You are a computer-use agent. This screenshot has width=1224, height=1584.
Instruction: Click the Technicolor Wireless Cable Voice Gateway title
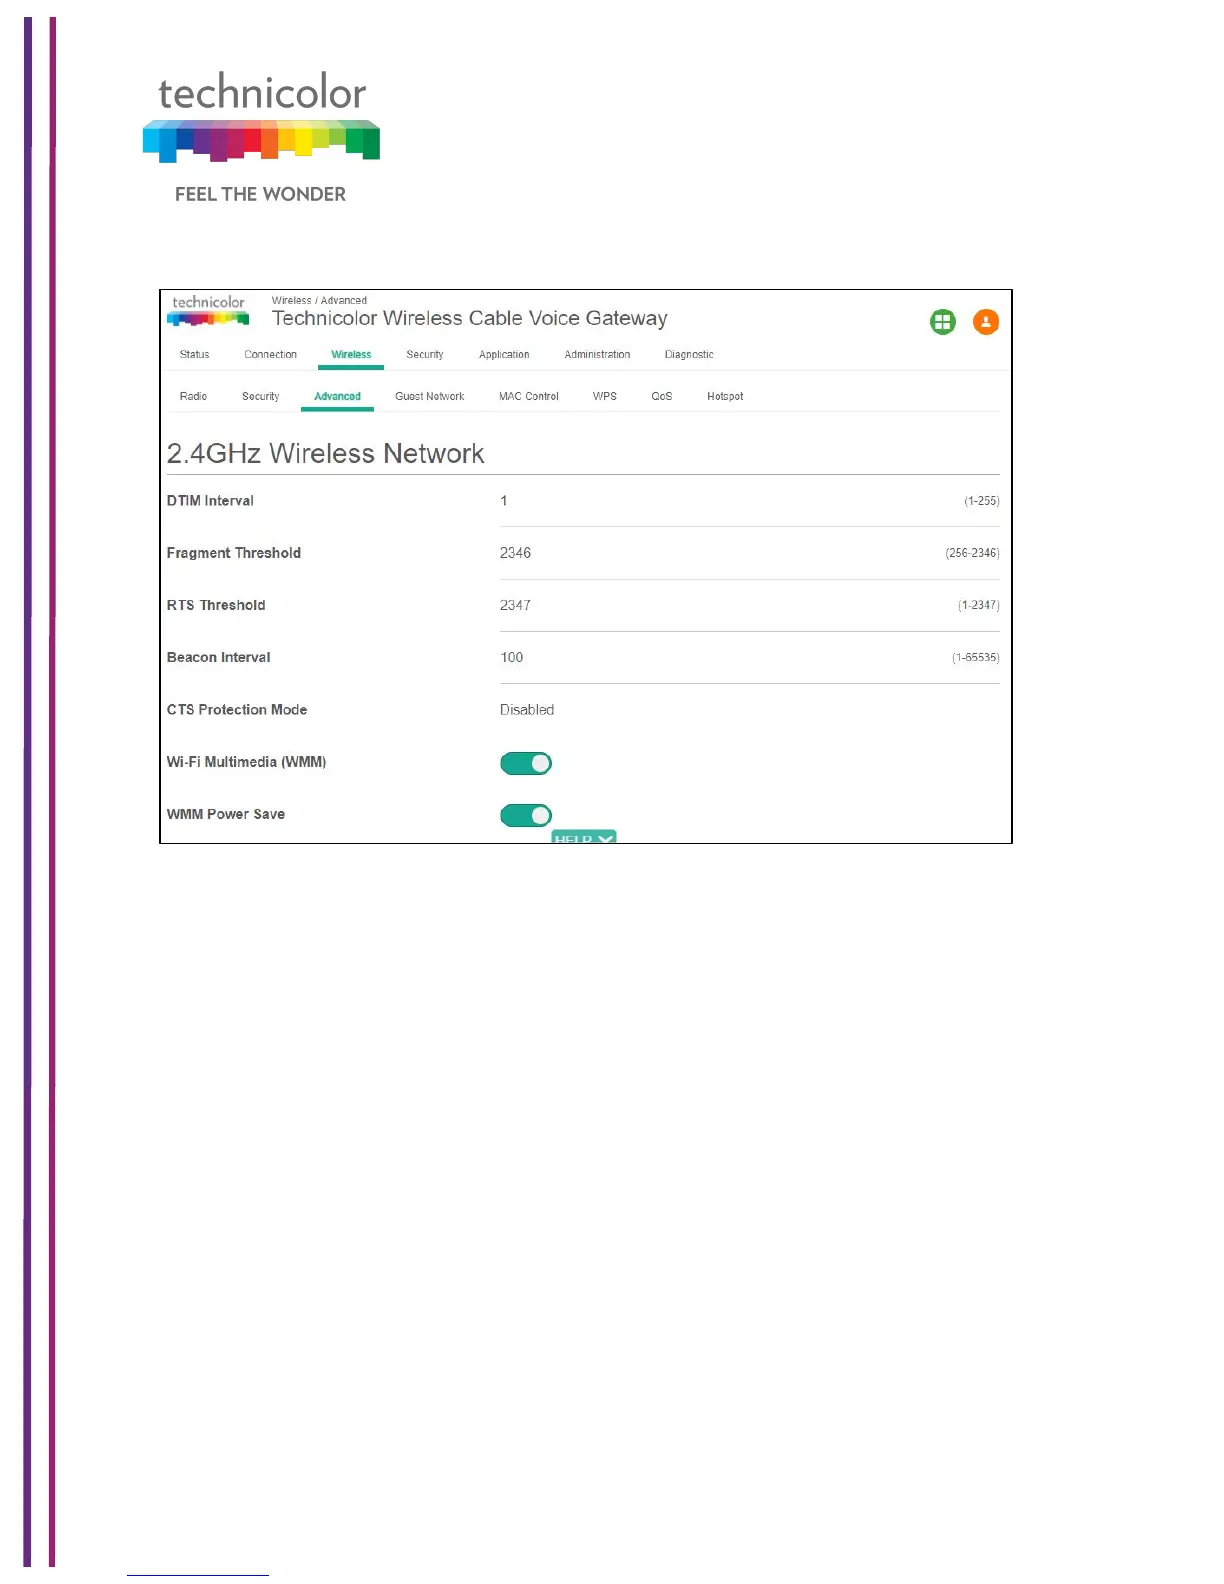(x=469, y=319)
